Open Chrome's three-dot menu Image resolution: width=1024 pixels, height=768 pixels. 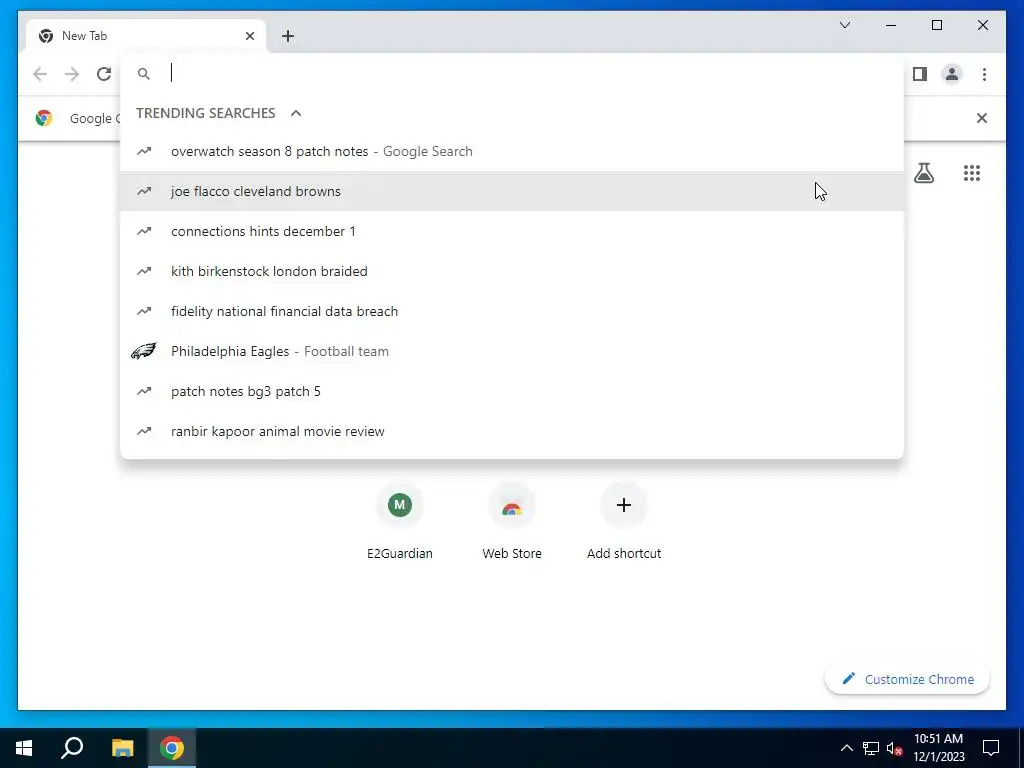(x=984, y=74)
